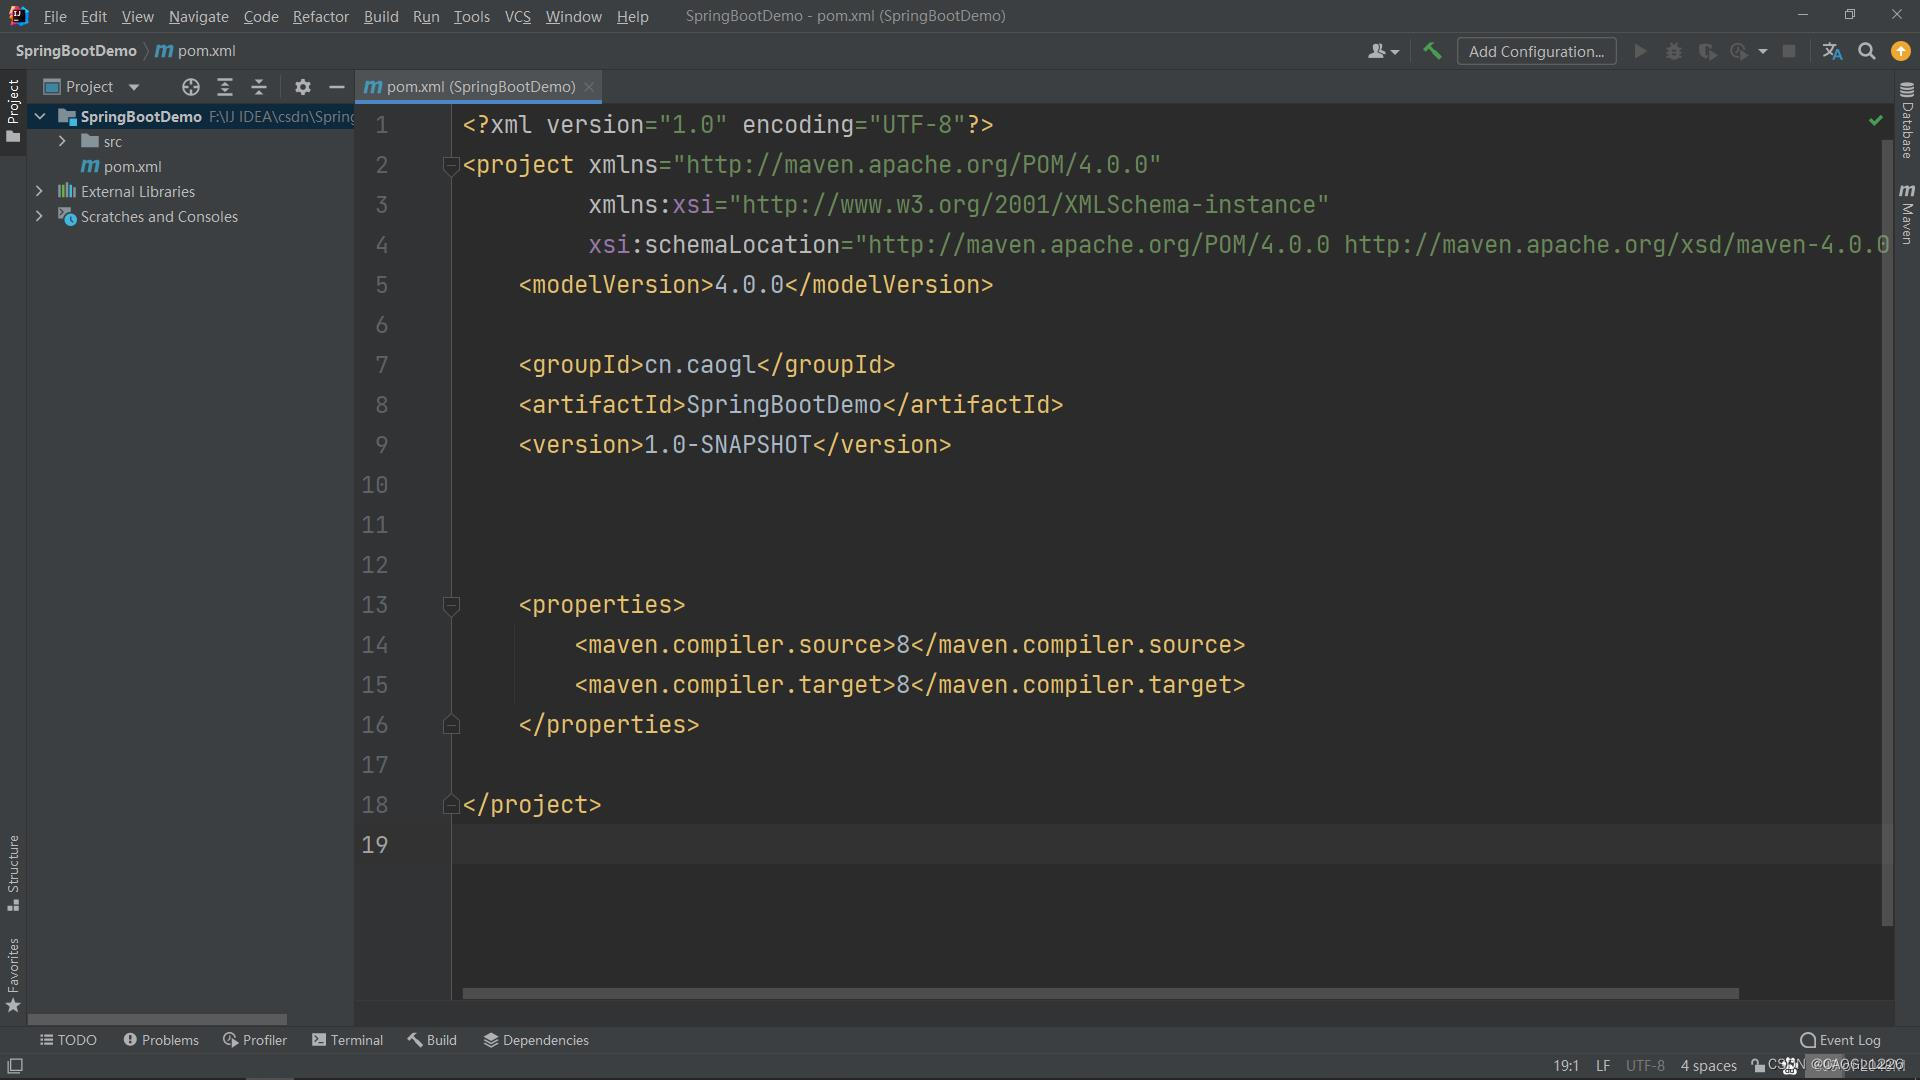Open the run options dropdown arrow beside Profile
The width and height of the screenshot is (1920, 1080).
pyautogui.click(x=1763, y=51)
